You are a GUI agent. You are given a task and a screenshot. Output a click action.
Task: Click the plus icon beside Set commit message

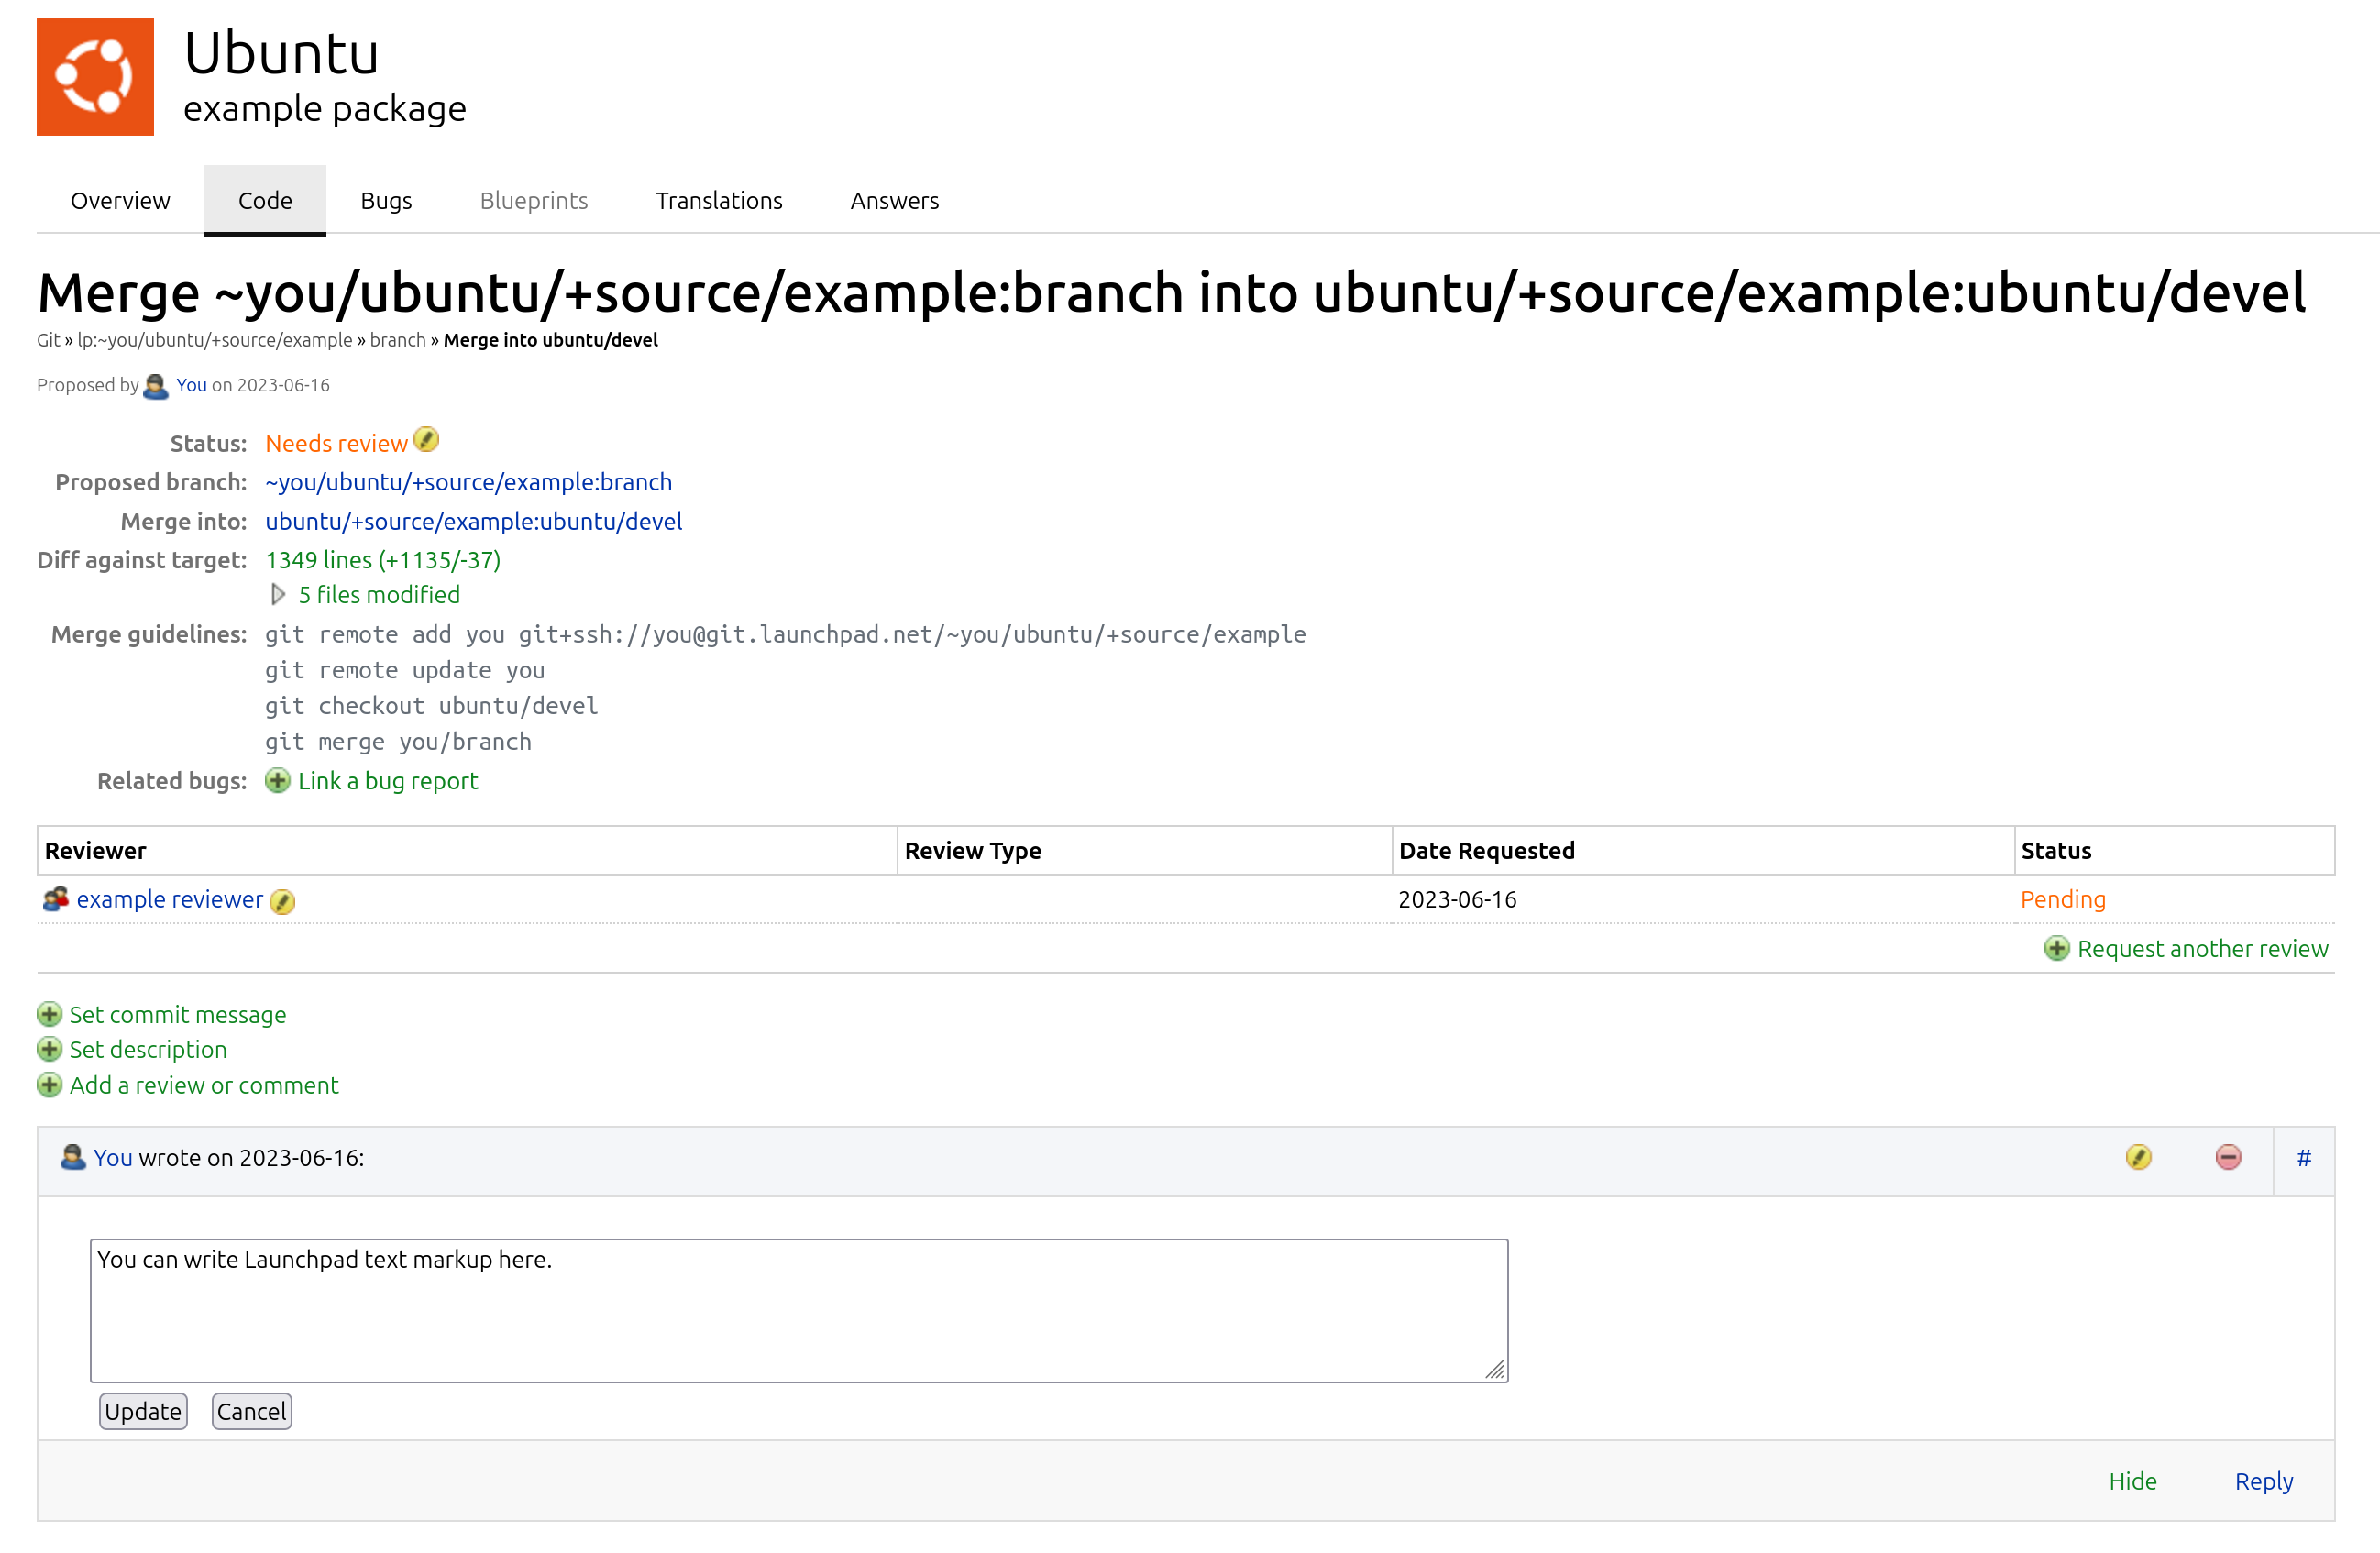click(49, 1015)
